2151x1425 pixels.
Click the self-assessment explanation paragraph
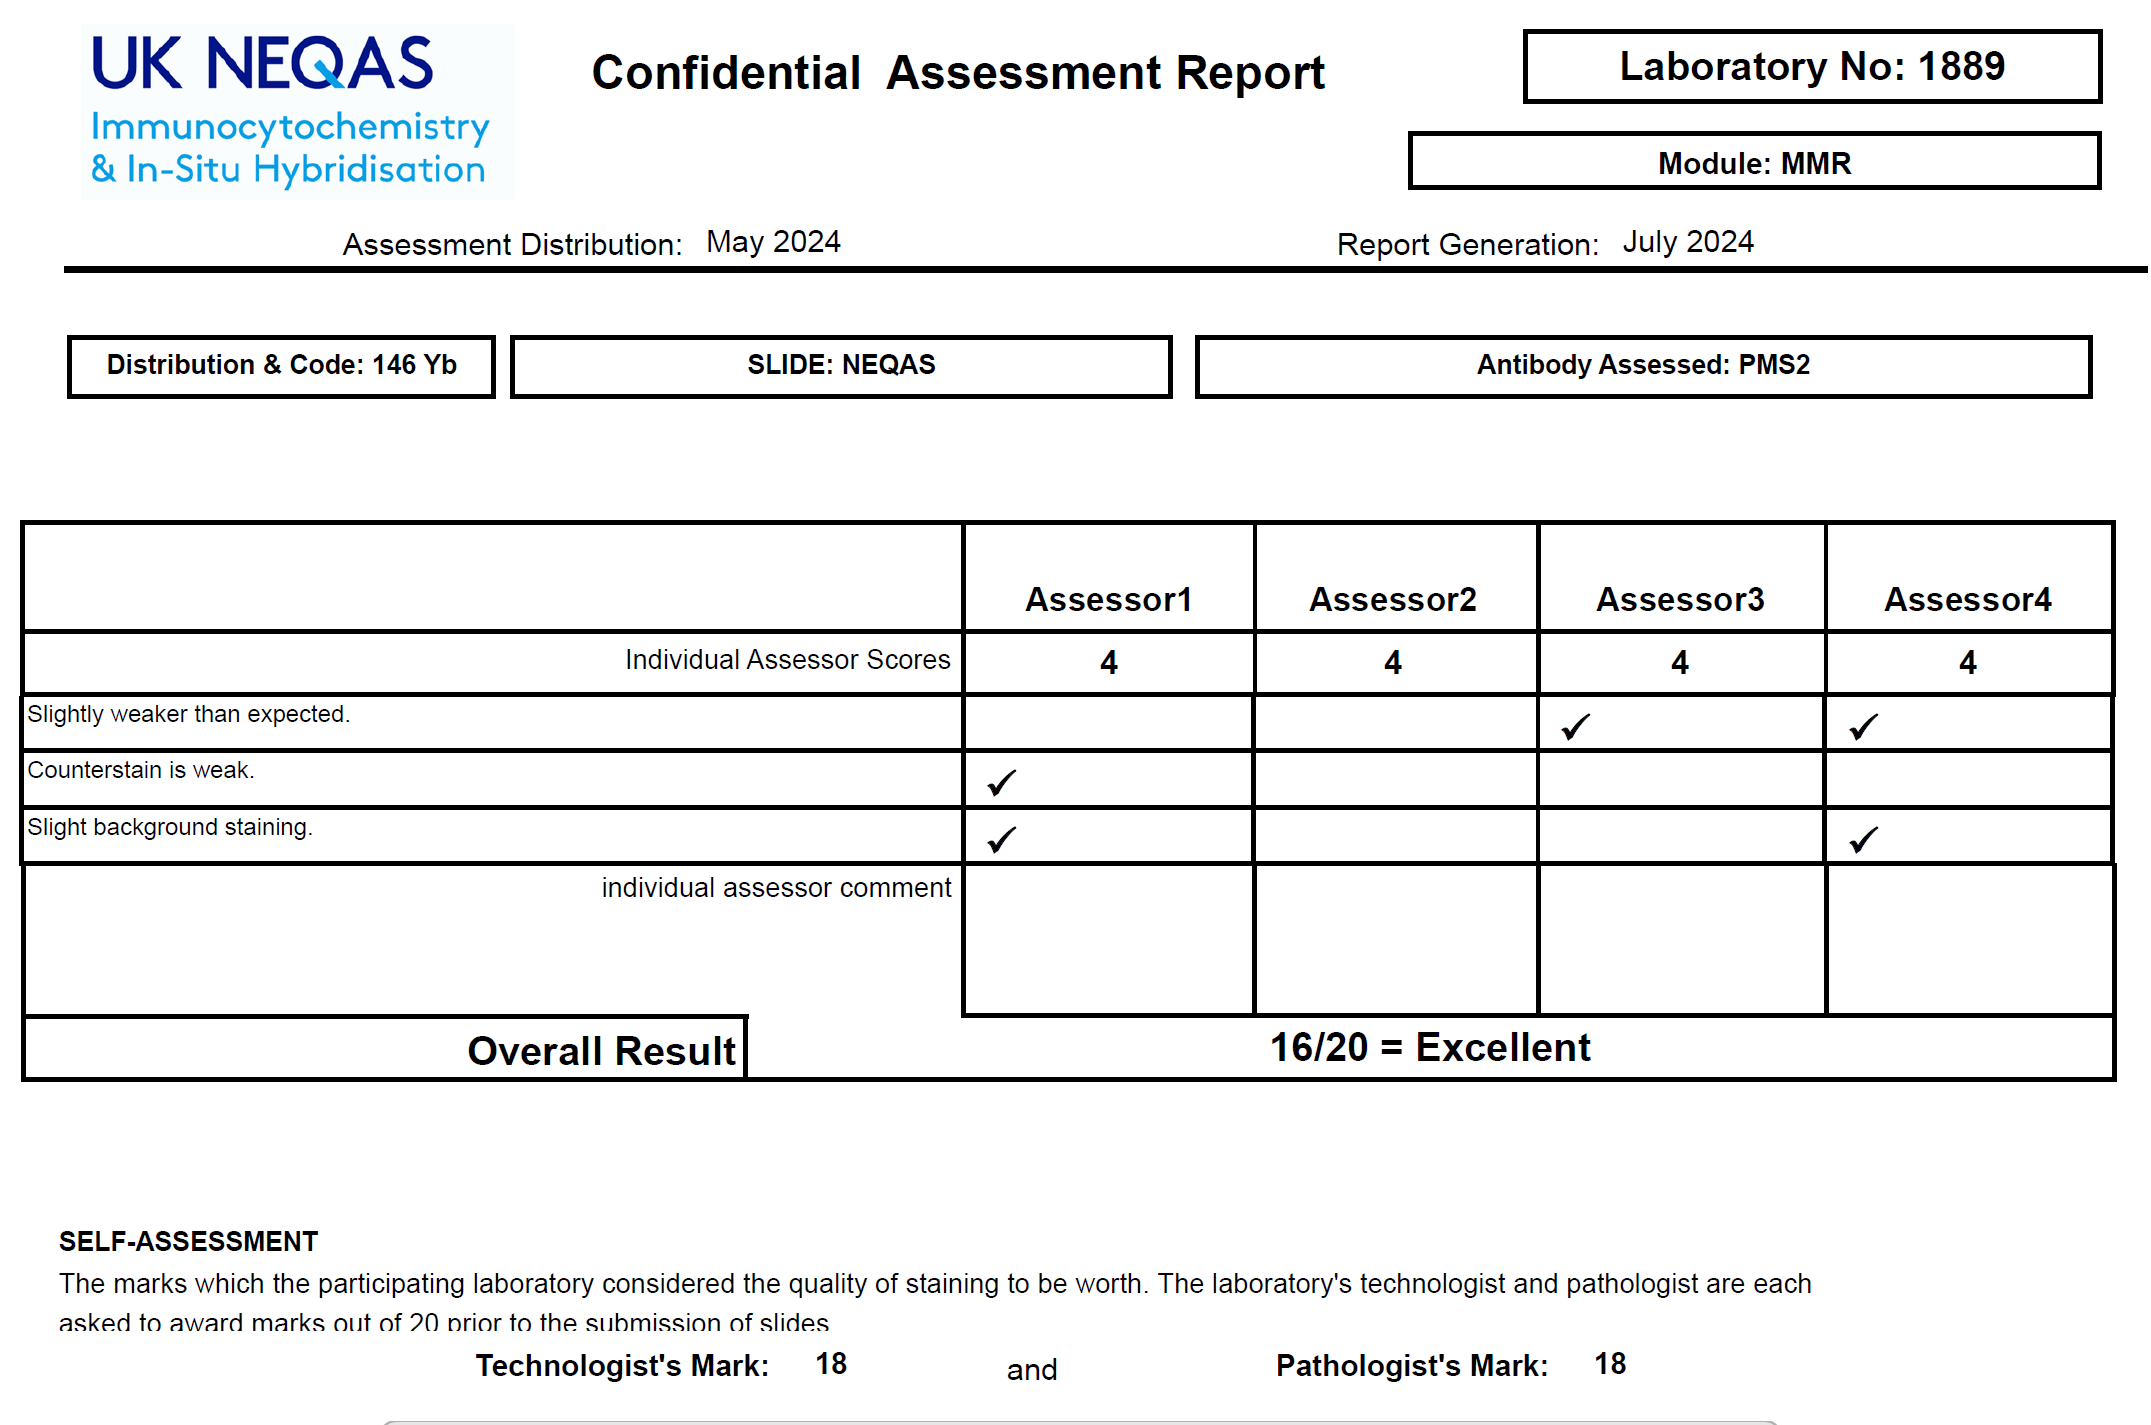pos(935,1302)
